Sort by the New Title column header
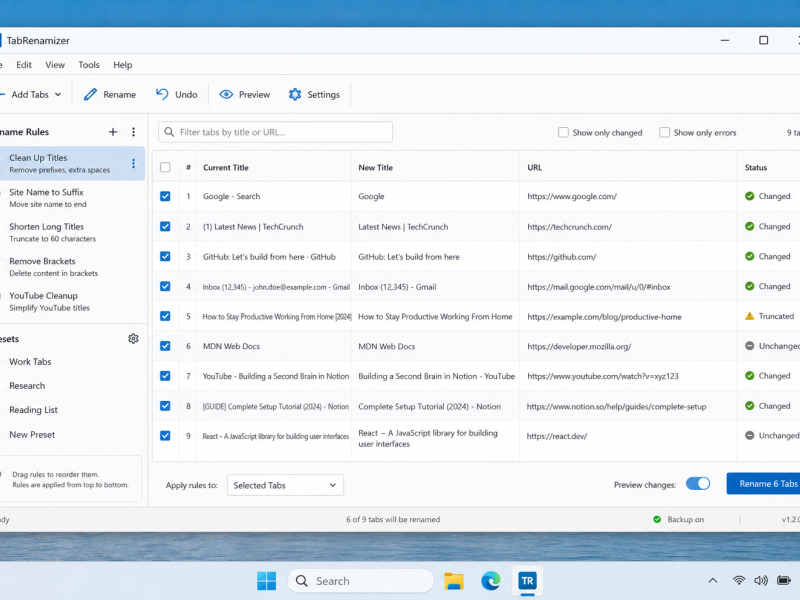Viewport: 800px width, 600px height. click(376, 167)
